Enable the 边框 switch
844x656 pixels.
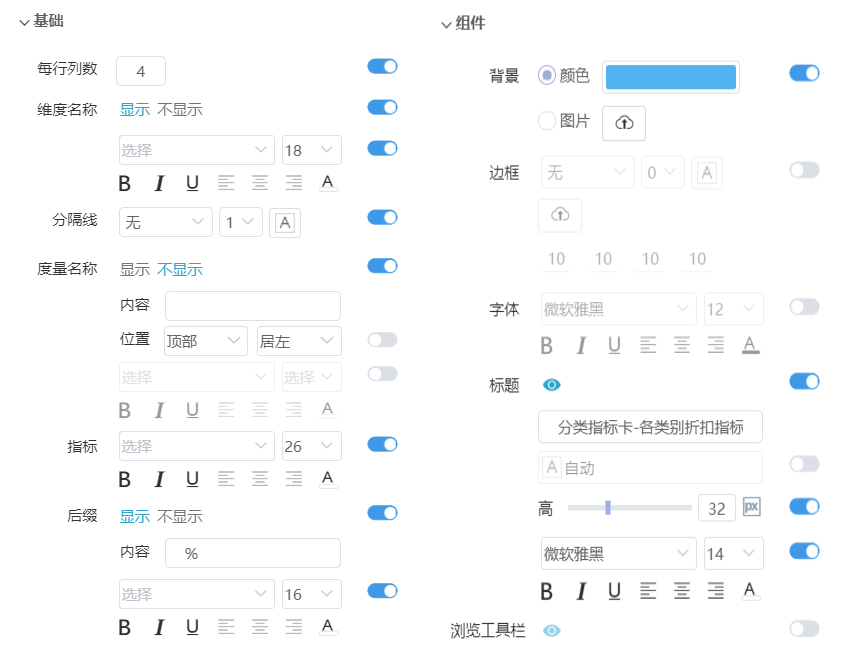coord(804,171)
